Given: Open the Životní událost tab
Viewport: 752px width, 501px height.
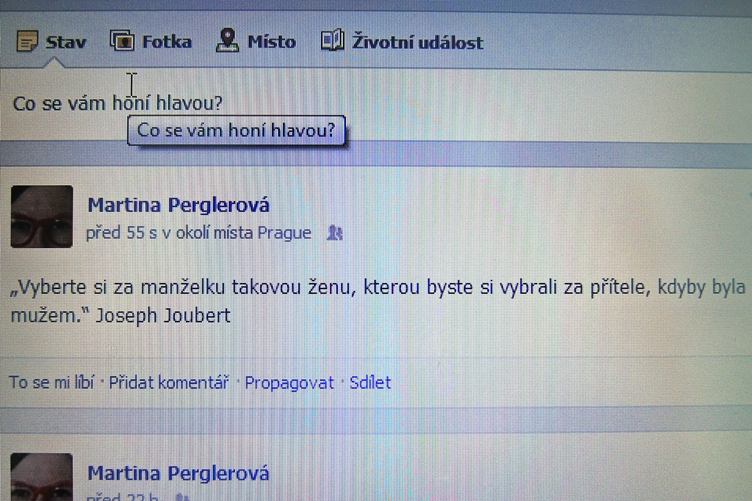Looking at the screenshot, I should click(x=402, y=41).
